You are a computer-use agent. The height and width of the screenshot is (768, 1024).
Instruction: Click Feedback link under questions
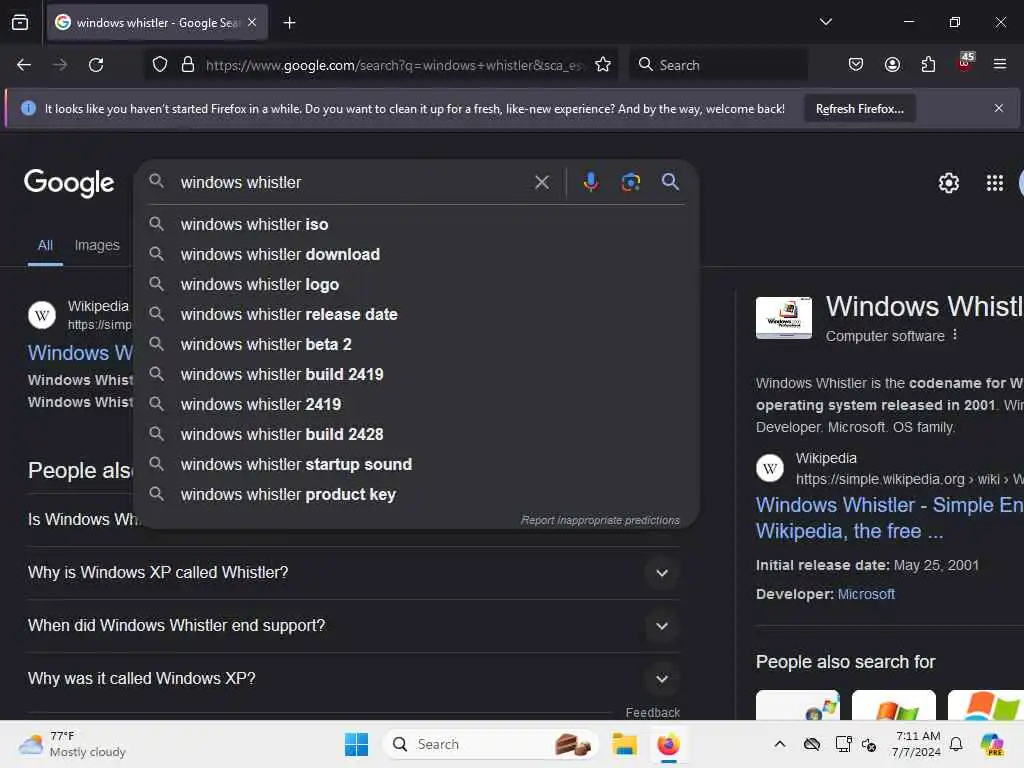(652, 712)
